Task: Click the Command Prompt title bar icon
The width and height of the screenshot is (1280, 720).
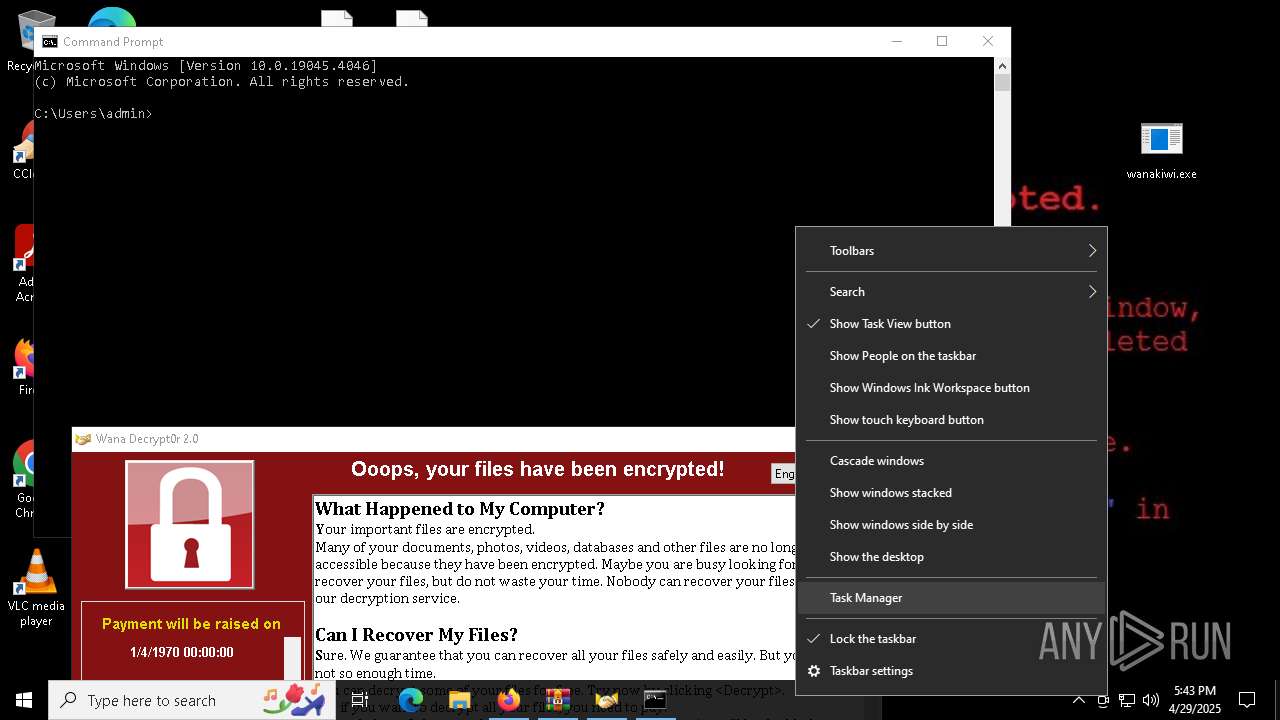Action: click(49, 41)
